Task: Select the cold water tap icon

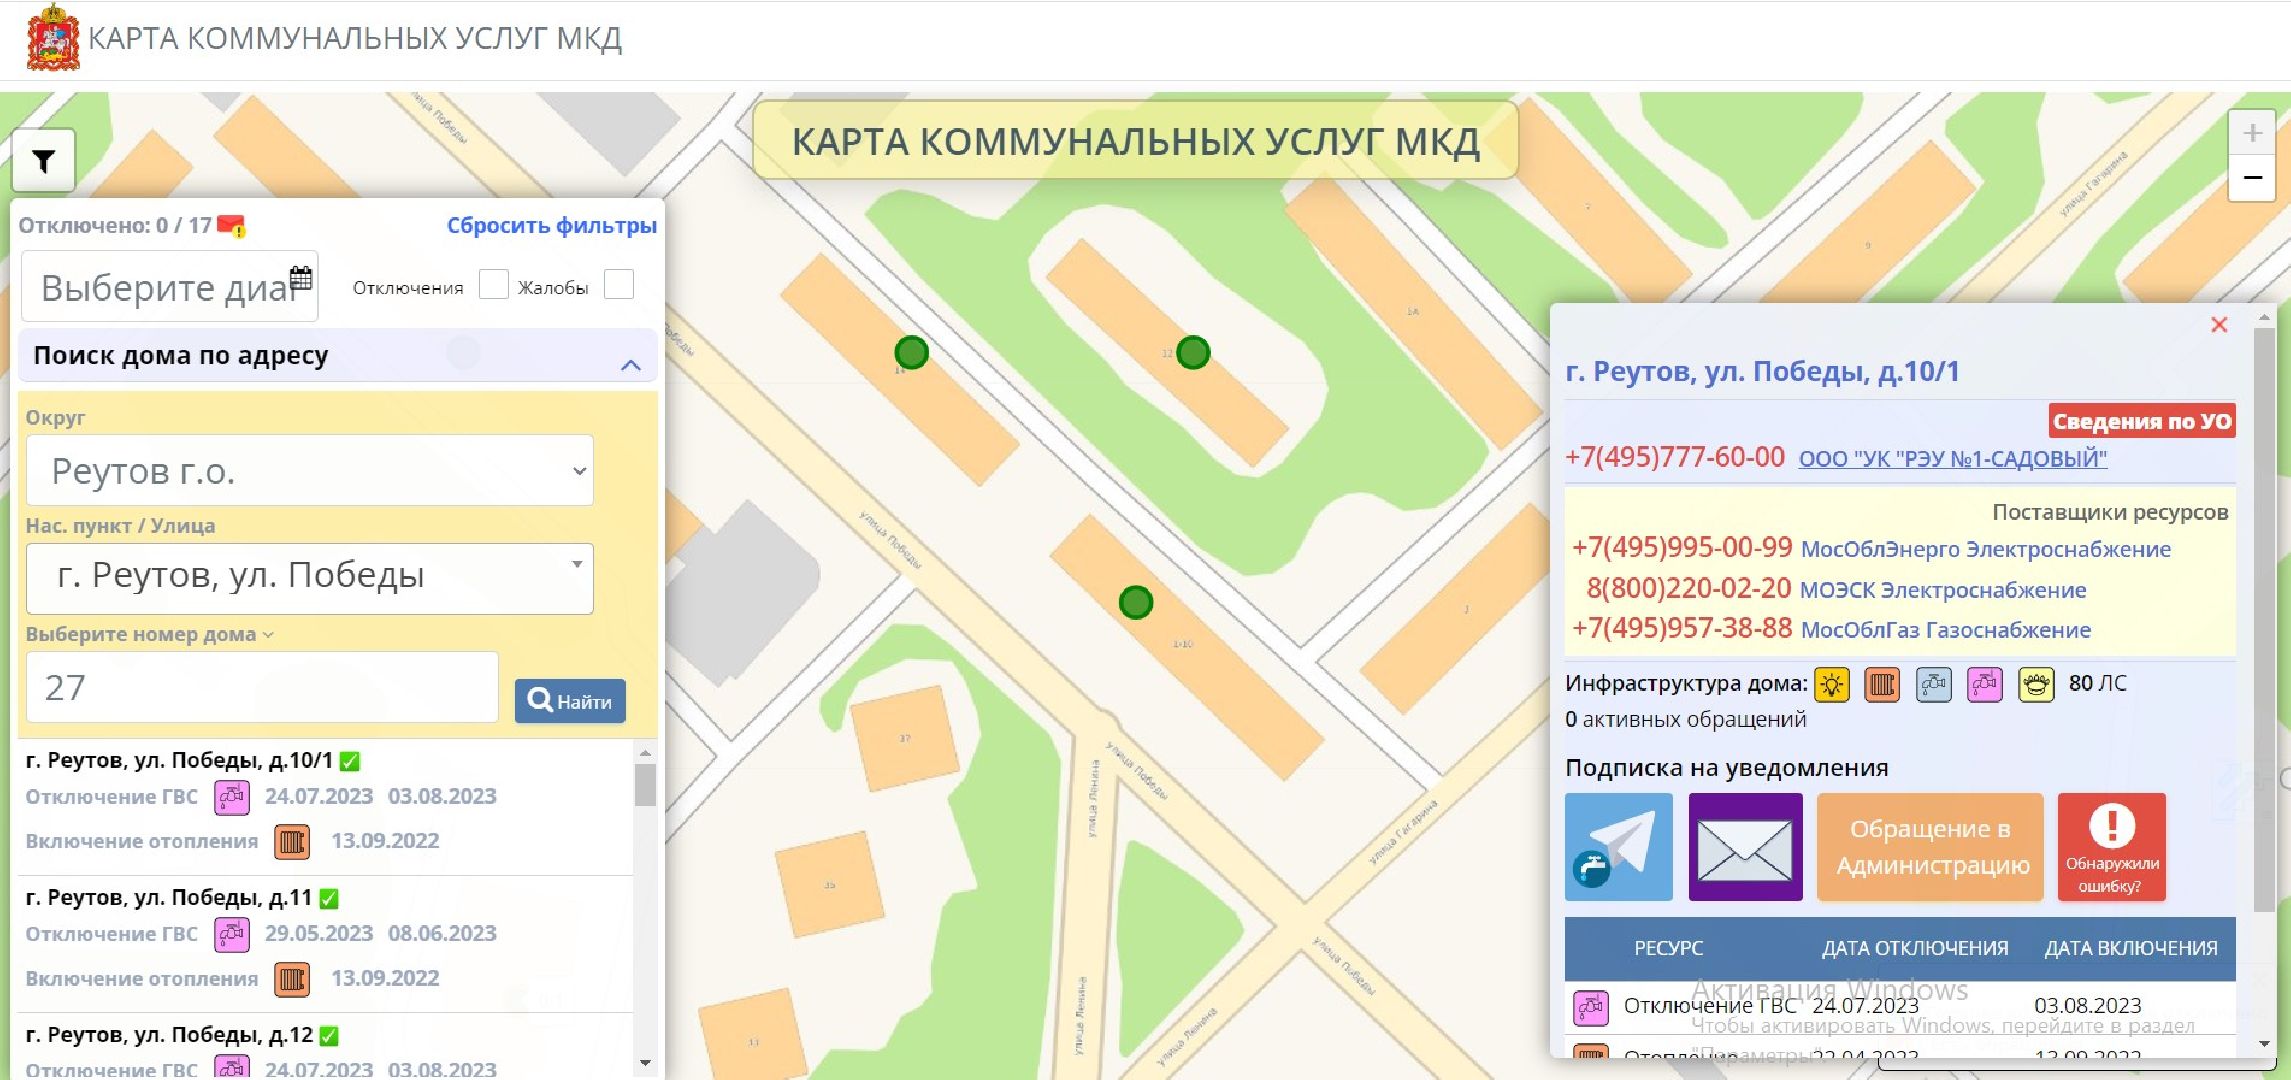Action: pyautogui.click(x=1932, y=684)
